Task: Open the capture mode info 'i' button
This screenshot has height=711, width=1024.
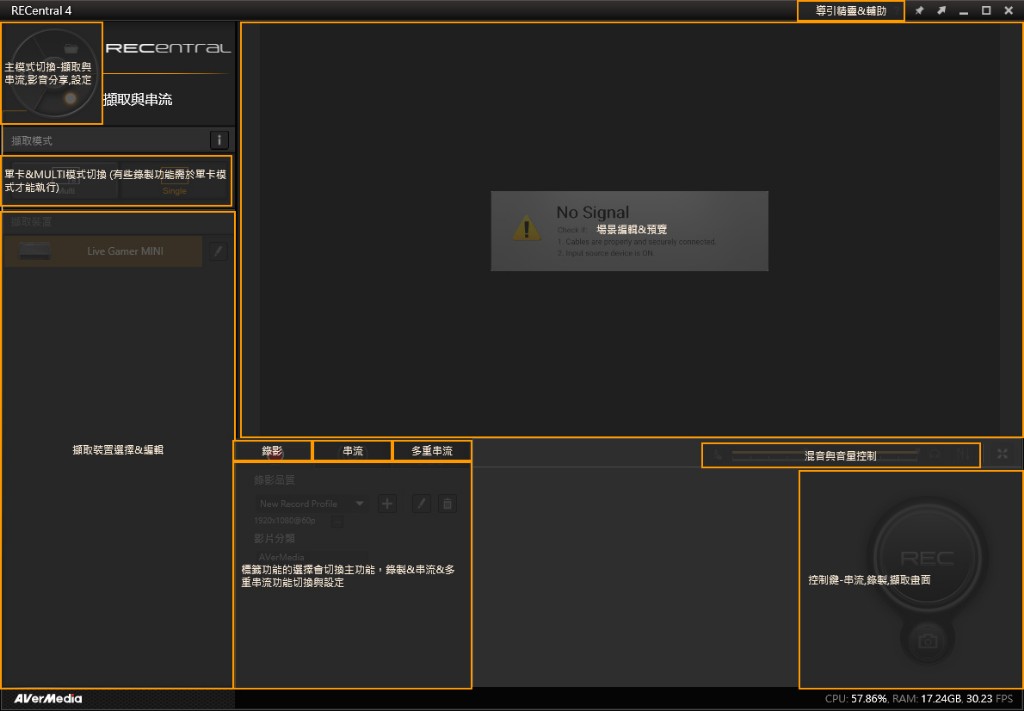Action: (219, 140)
